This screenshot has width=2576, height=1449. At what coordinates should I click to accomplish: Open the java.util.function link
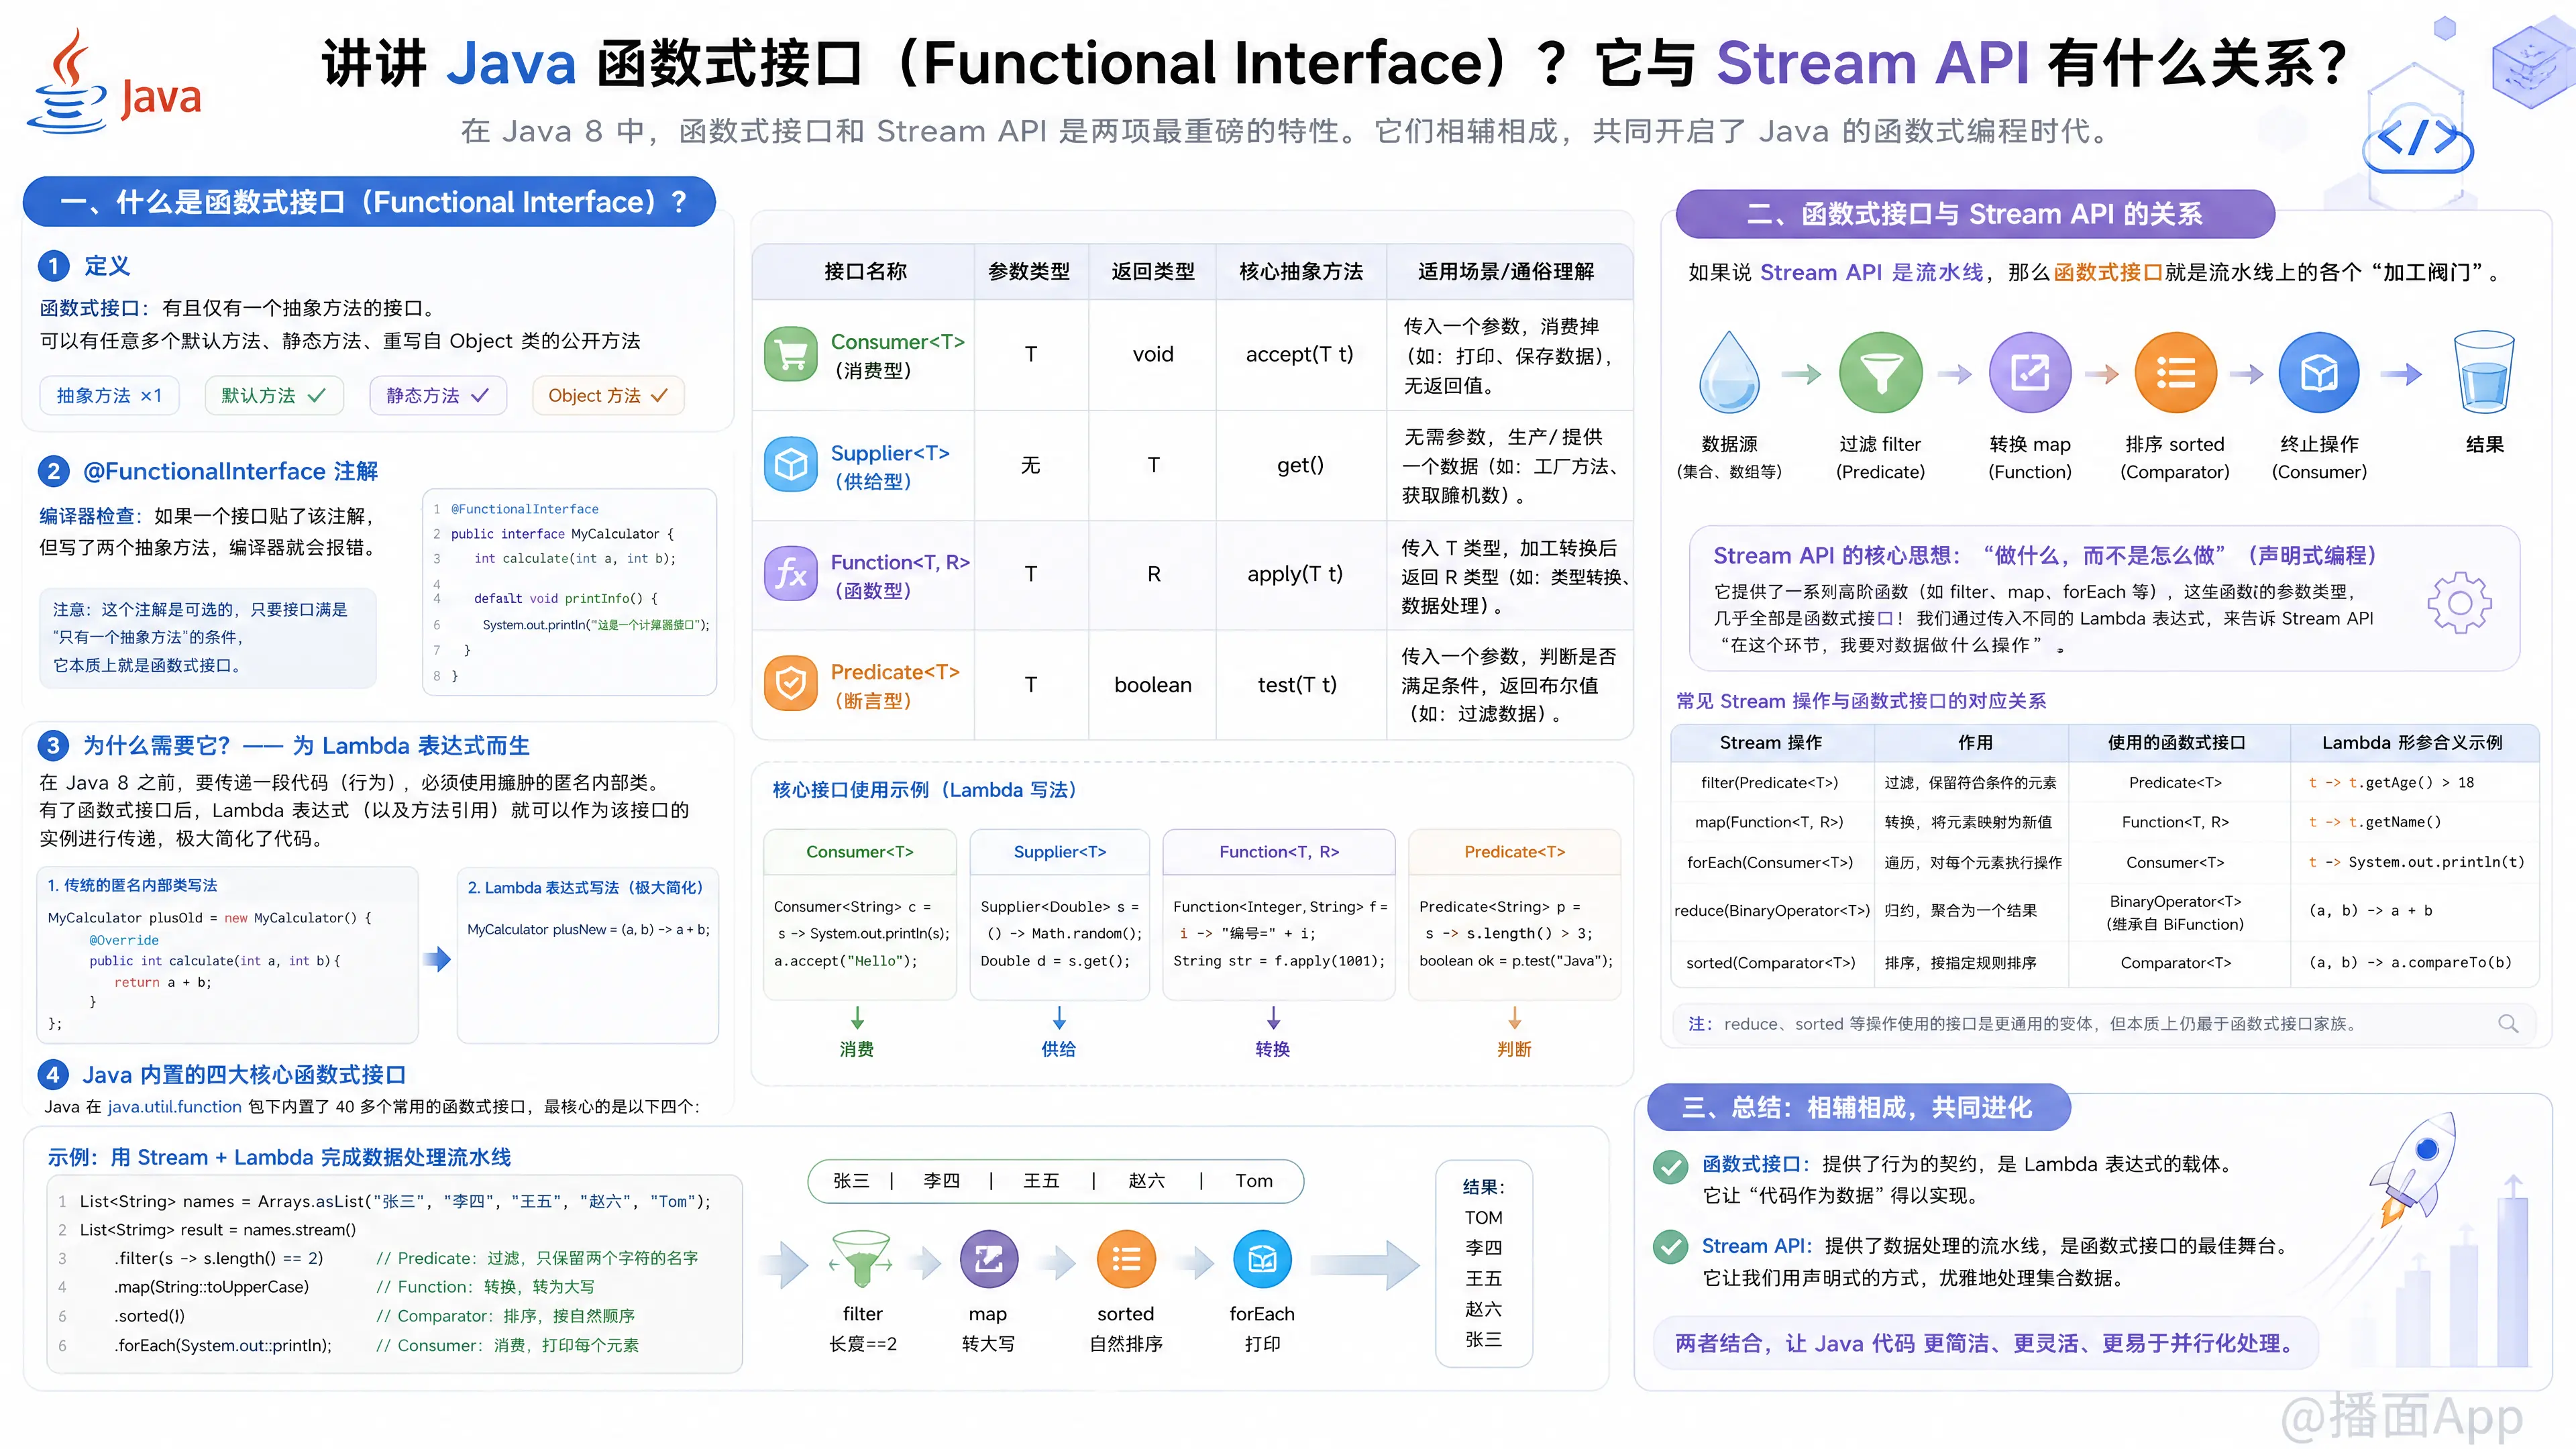175,1106
